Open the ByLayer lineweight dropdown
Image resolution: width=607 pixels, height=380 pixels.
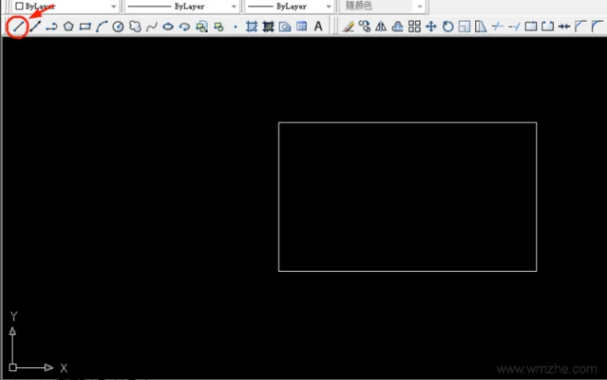pyautogui.click(x=289, y=6)
